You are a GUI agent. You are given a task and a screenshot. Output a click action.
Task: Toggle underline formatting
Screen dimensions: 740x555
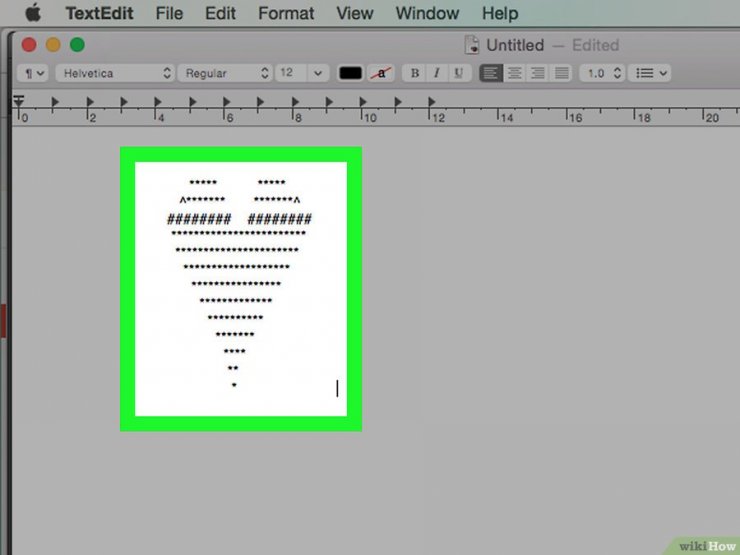pyautogui.click(x=459, y=73)
